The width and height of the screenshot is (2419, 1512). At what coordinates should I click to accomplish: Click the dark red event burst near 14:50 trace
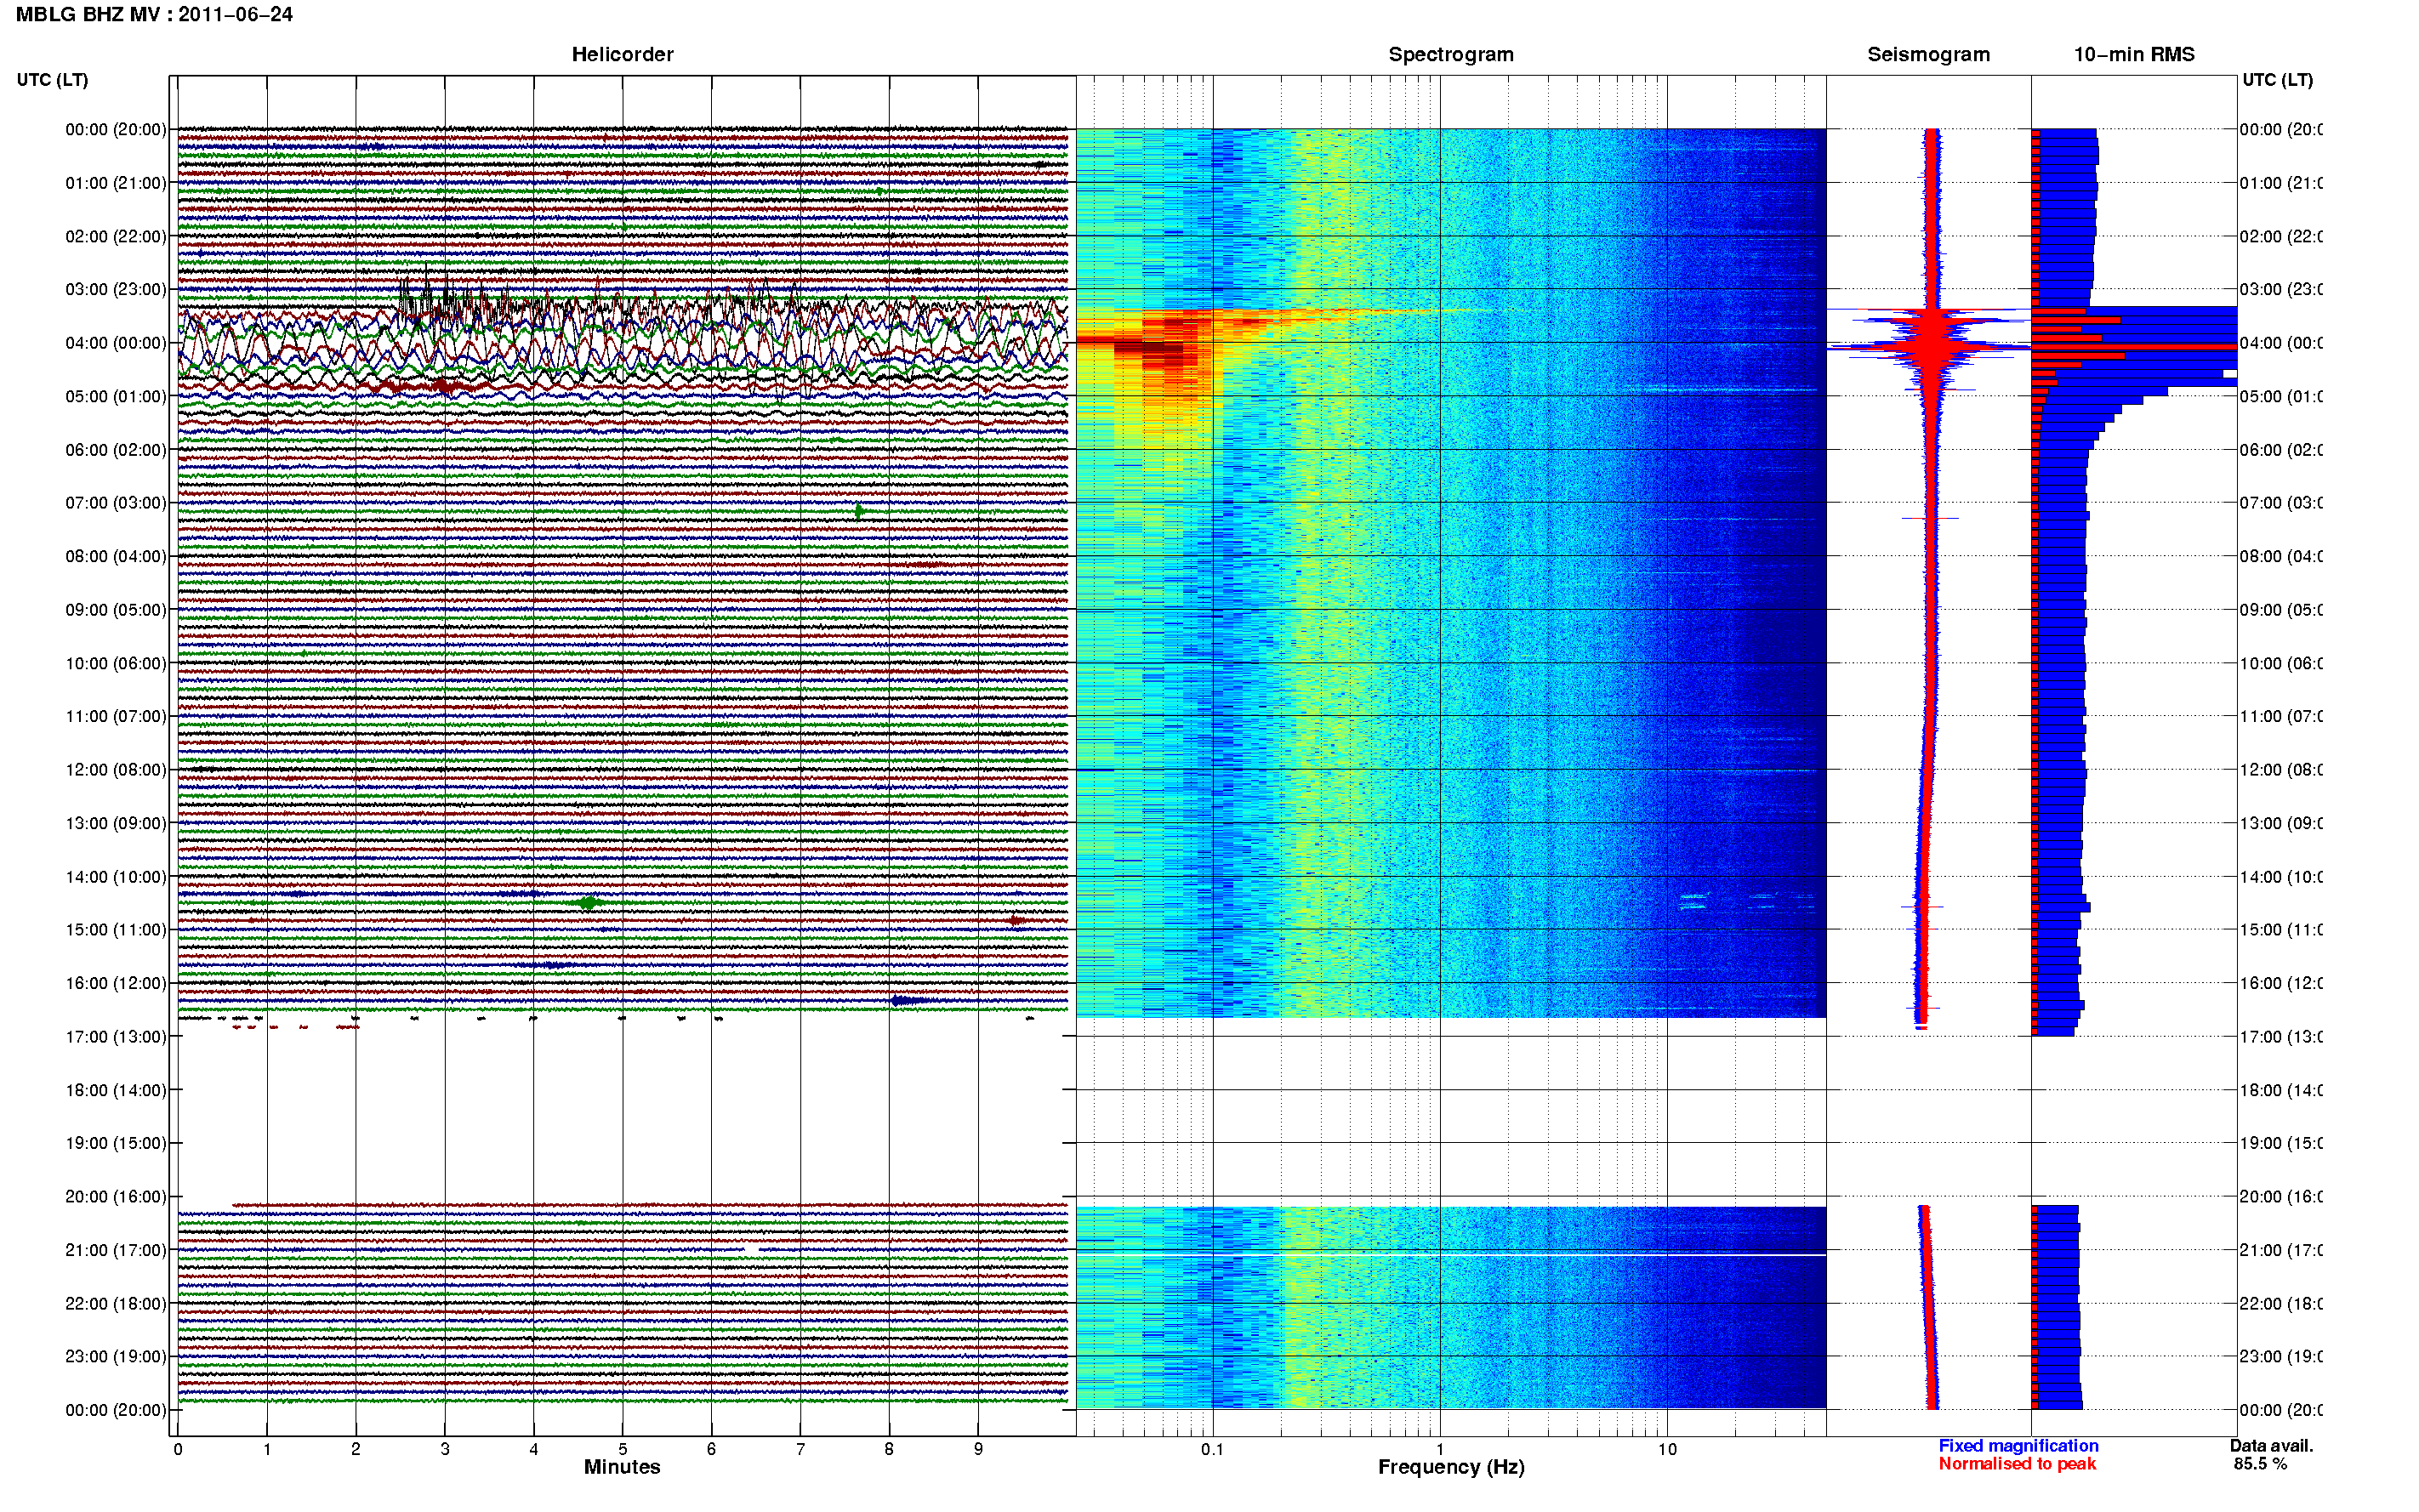point(1016,921)
